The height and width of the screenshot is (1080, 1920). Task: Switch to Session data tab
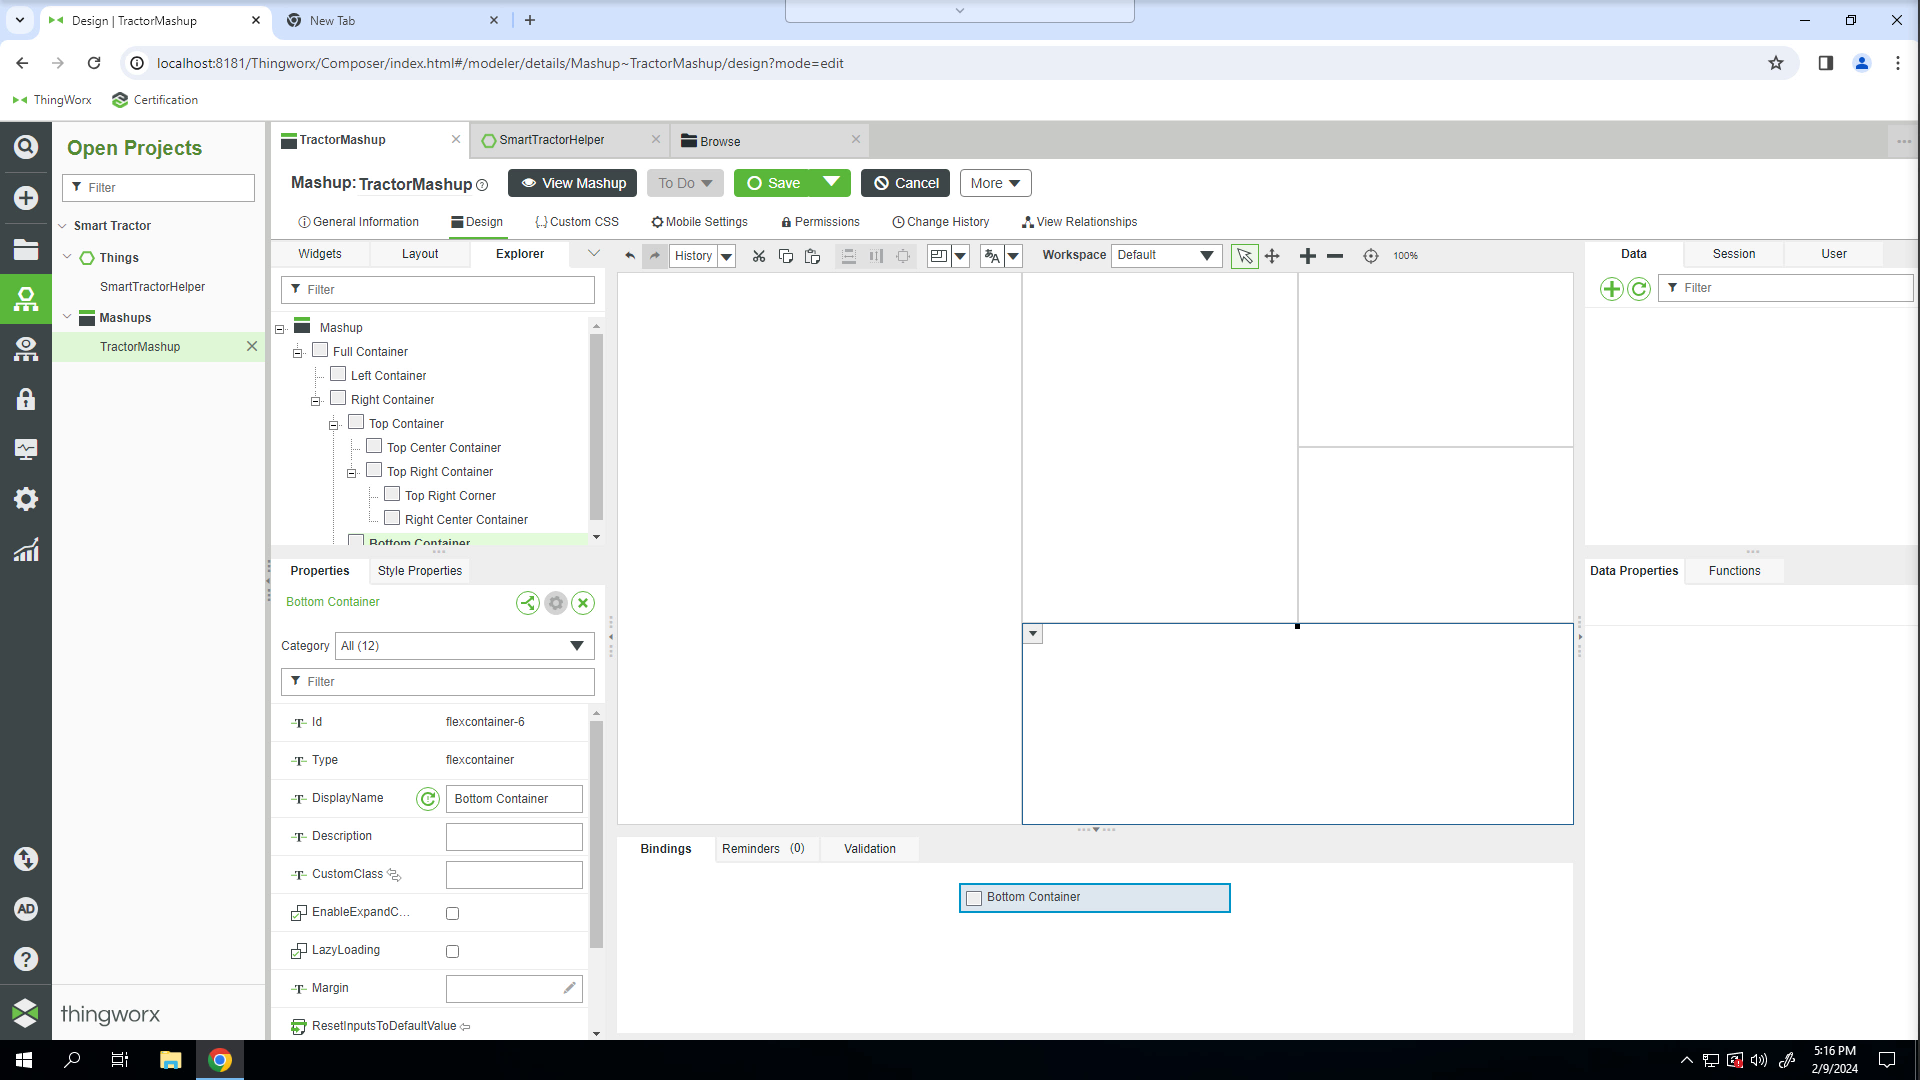(x=1734, y=254)
